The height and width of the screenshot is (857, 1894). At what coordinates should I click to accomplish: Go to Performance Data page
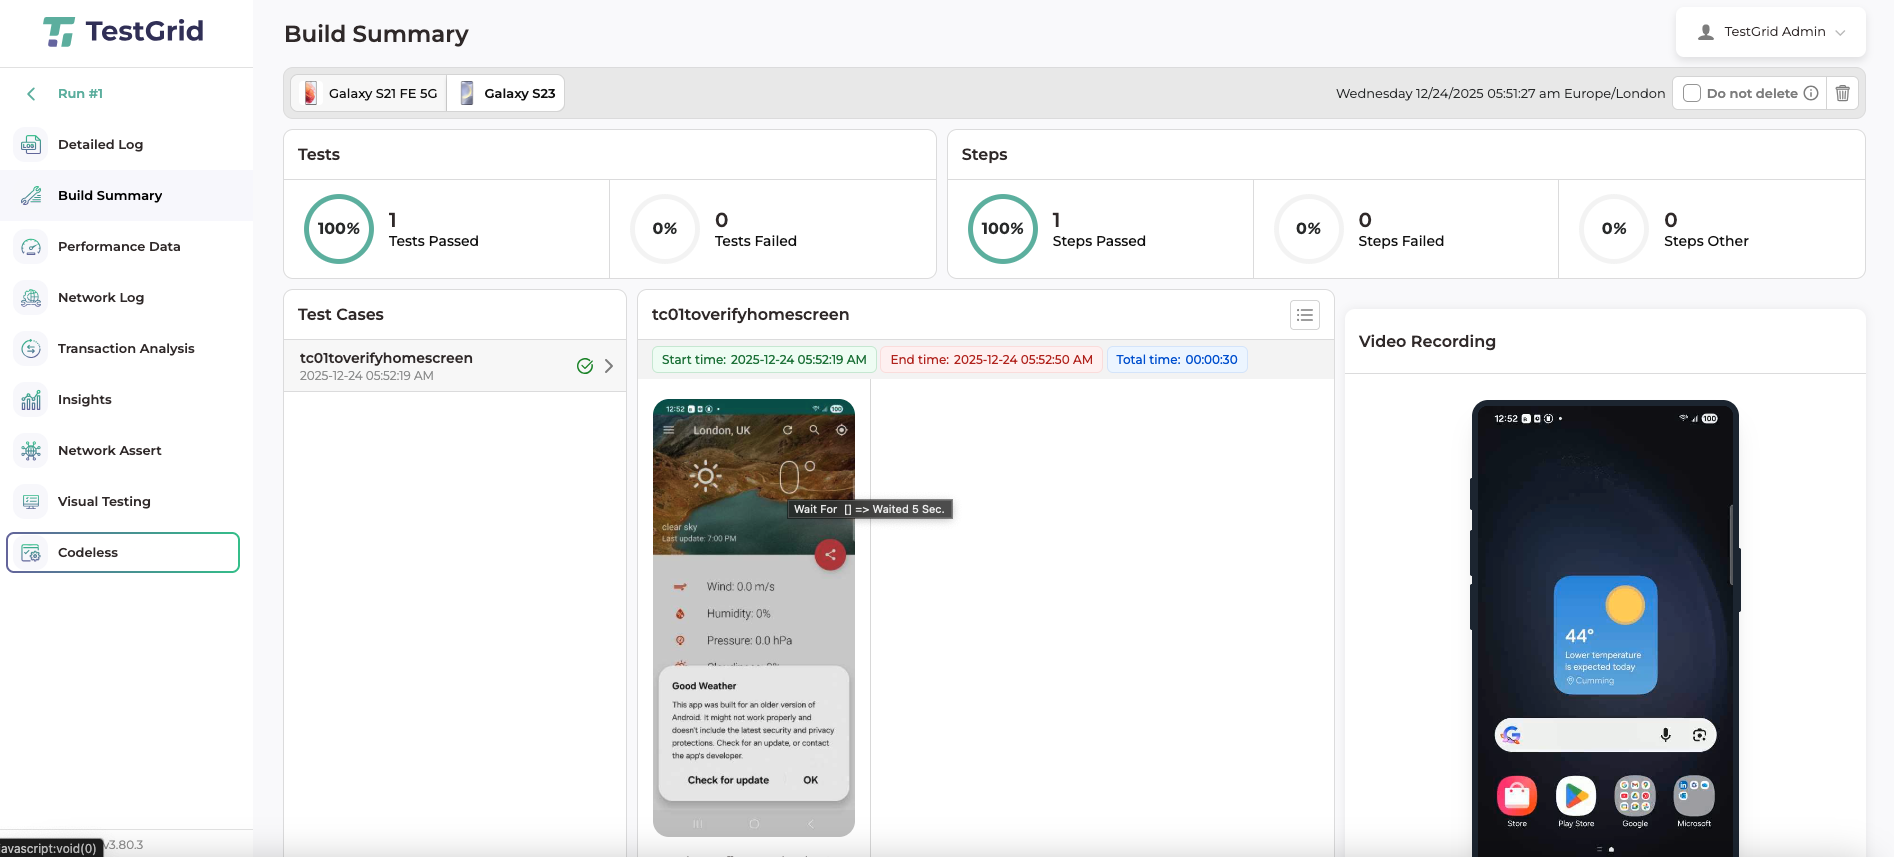[119, 247]
